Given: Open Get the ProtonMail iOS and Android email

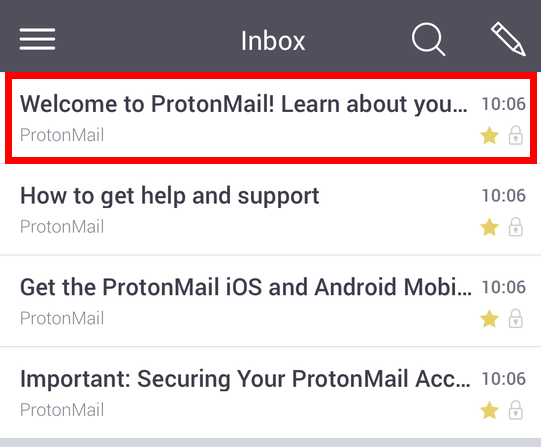Looking at the screenshot, I should coord(270,301).
